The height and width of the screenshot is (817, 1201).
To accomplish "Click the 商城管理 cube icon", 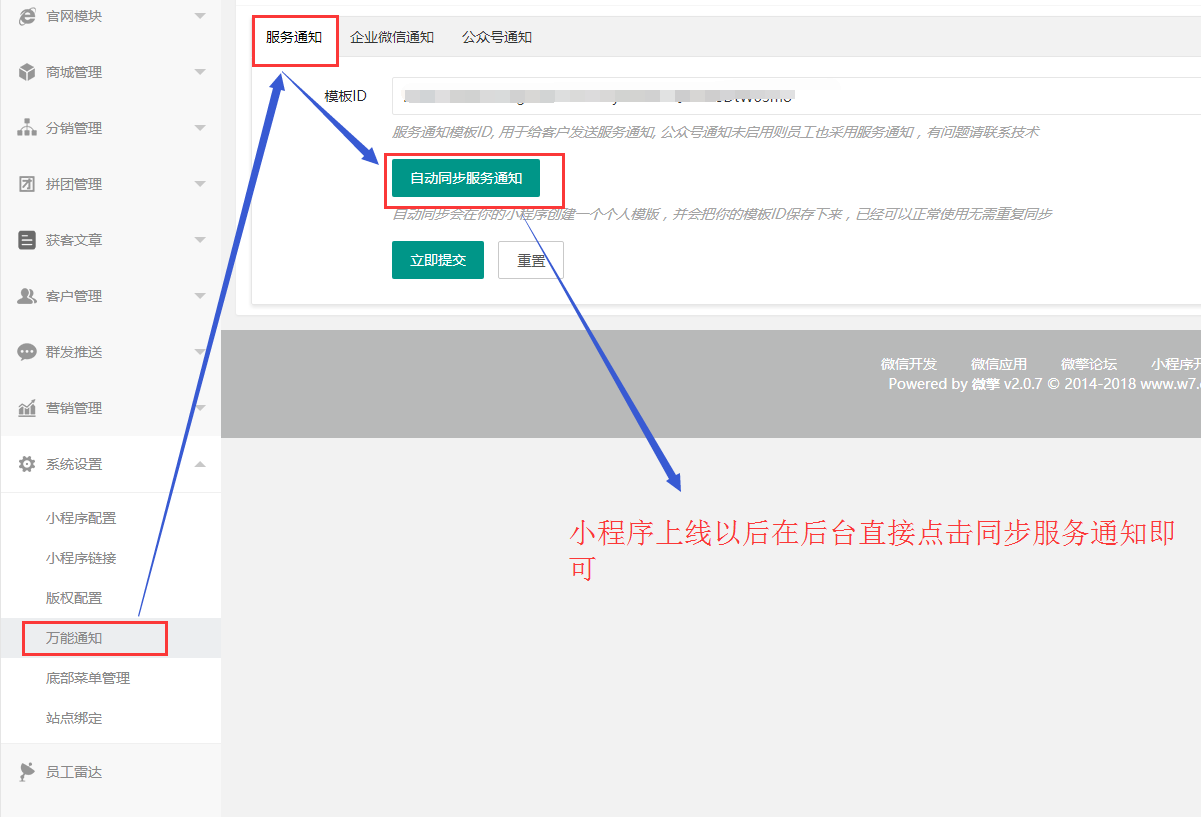I will pyautogui.click(x=27, y=72).
